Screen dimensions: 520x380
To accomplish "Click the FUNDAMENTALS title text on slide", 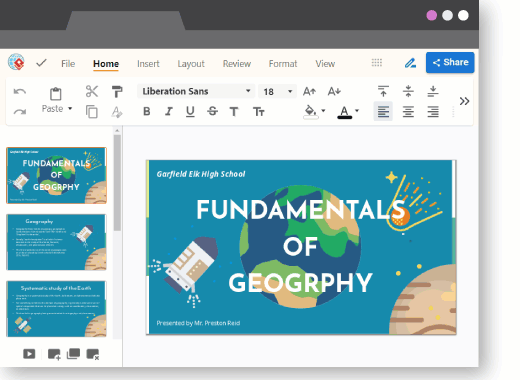I will [x=301, y=210].
